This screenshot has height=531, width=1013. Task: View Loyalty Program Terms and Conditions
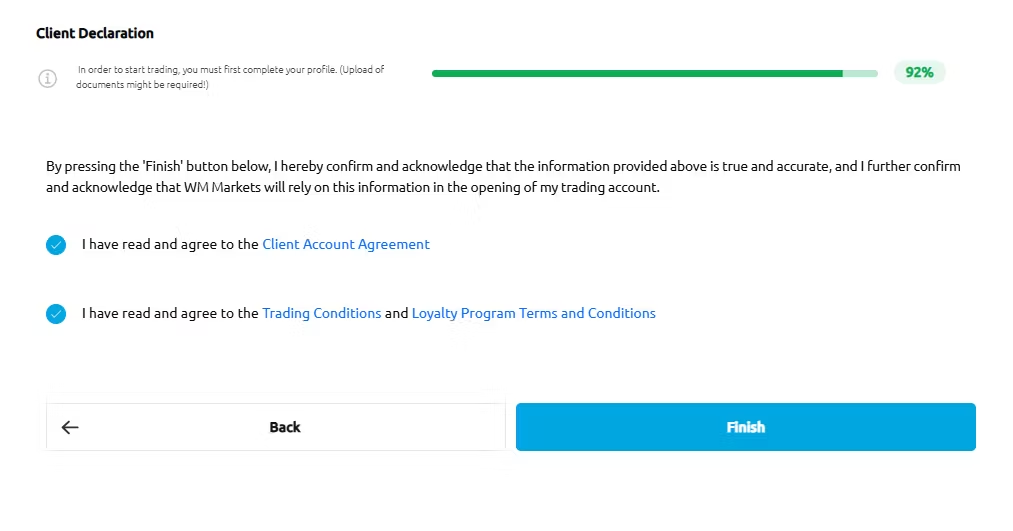pyautogui.click(x=533, y=313)
